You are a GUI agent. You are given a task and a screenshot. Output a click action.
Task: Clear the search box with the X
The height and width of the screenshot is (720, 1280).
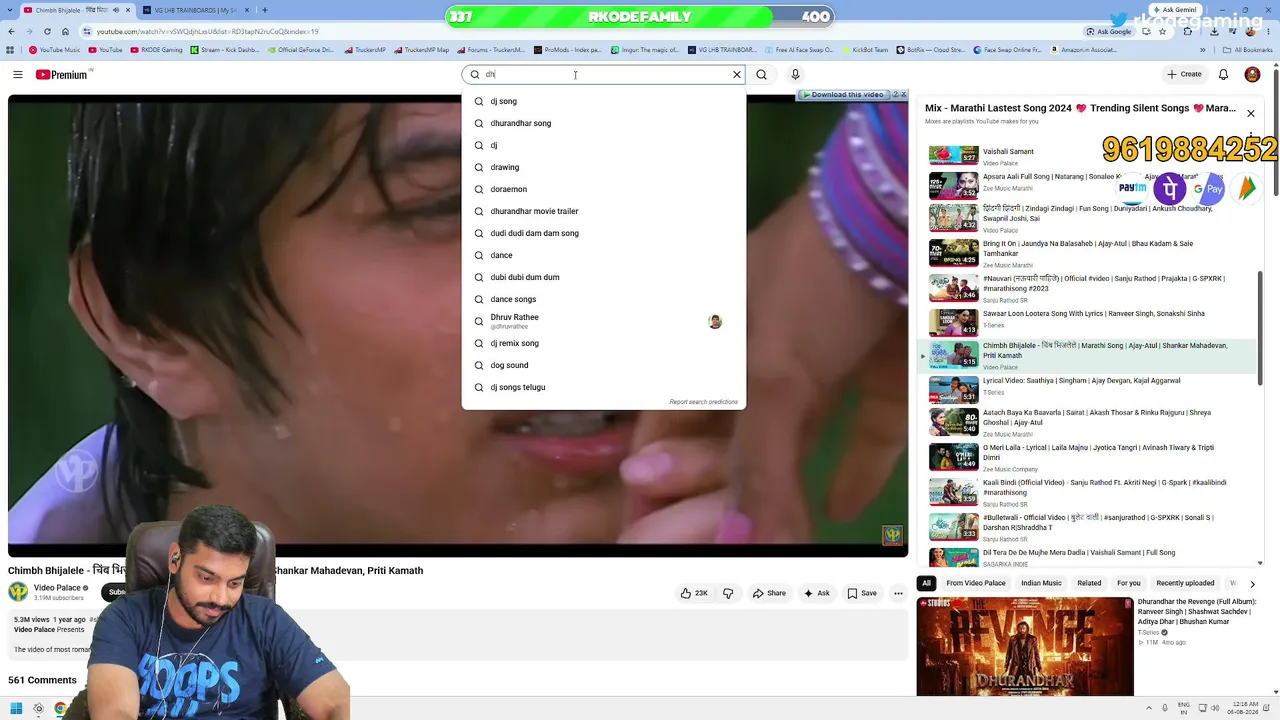point(737,74)
